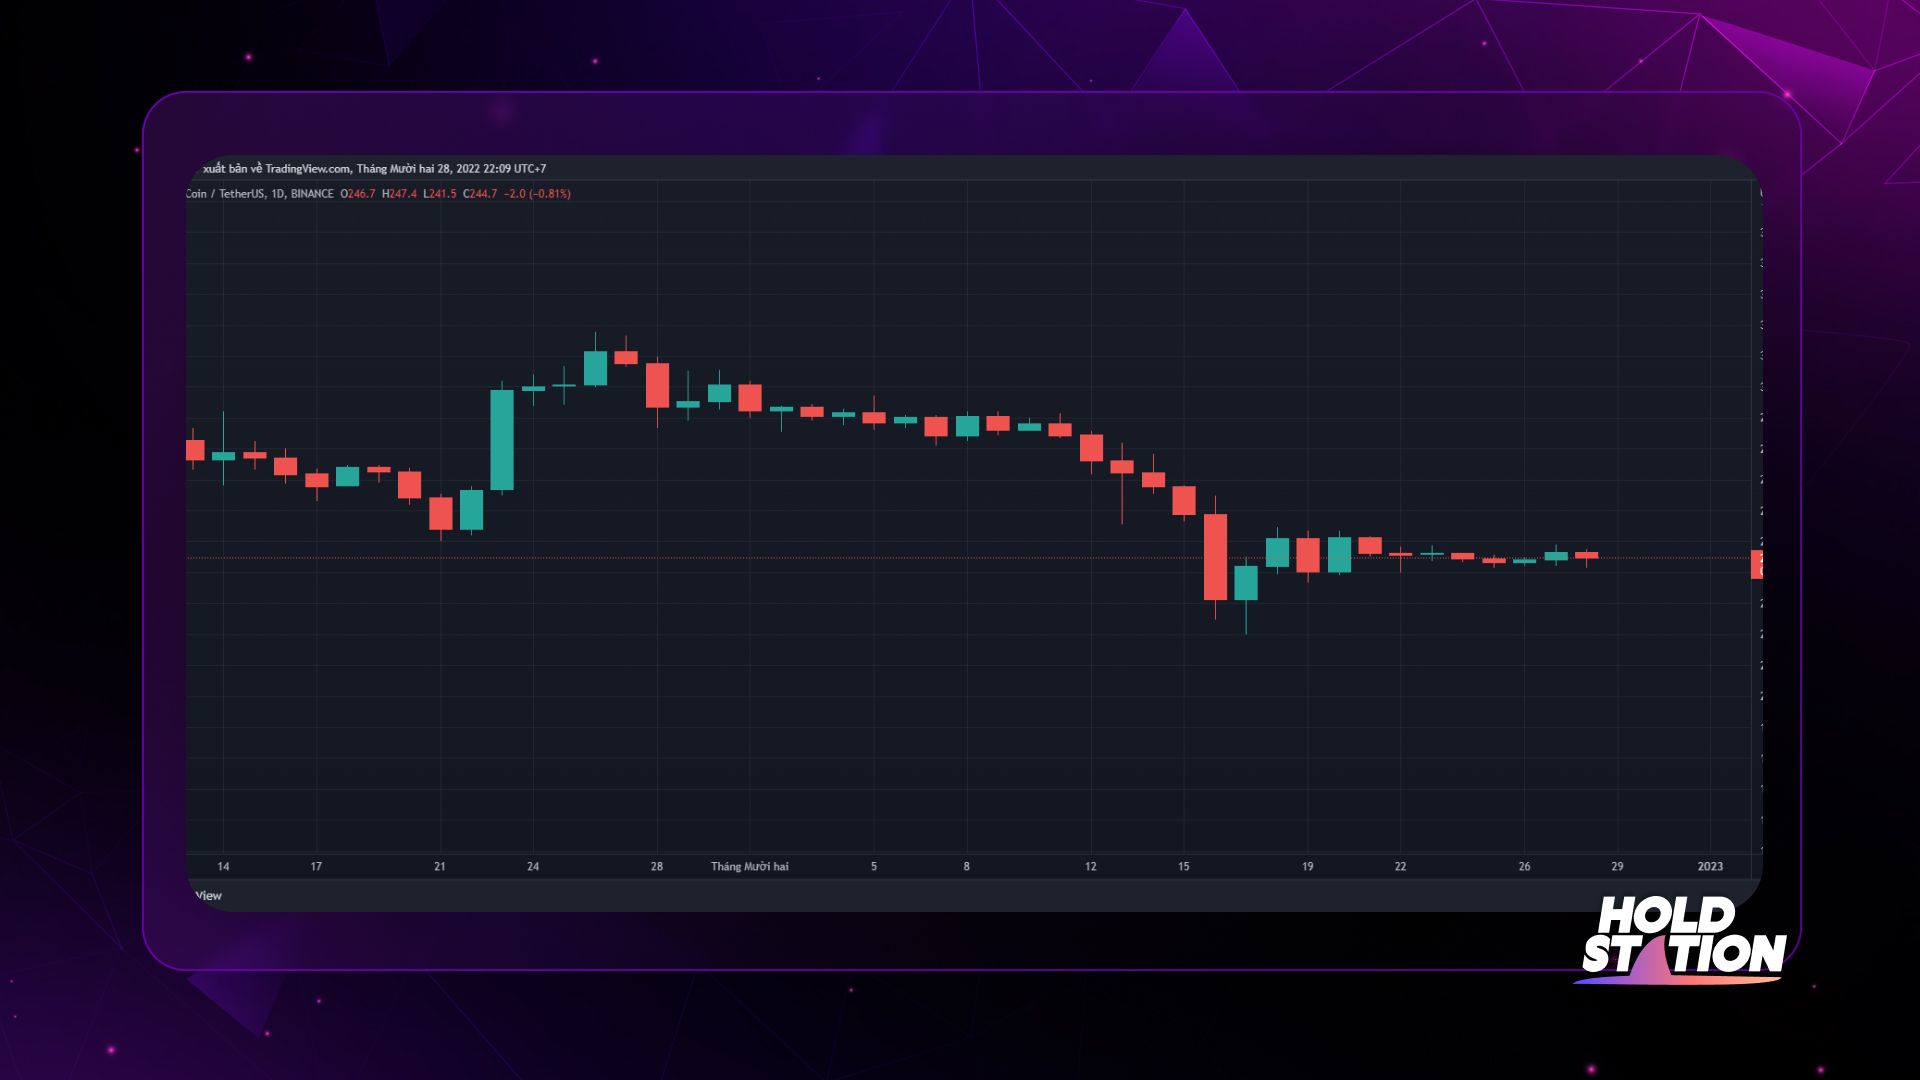Image resolution: width=1920 pixels, height=1080 pixels.
Task: Click the date axis label 19
Action: point(1308,867)
